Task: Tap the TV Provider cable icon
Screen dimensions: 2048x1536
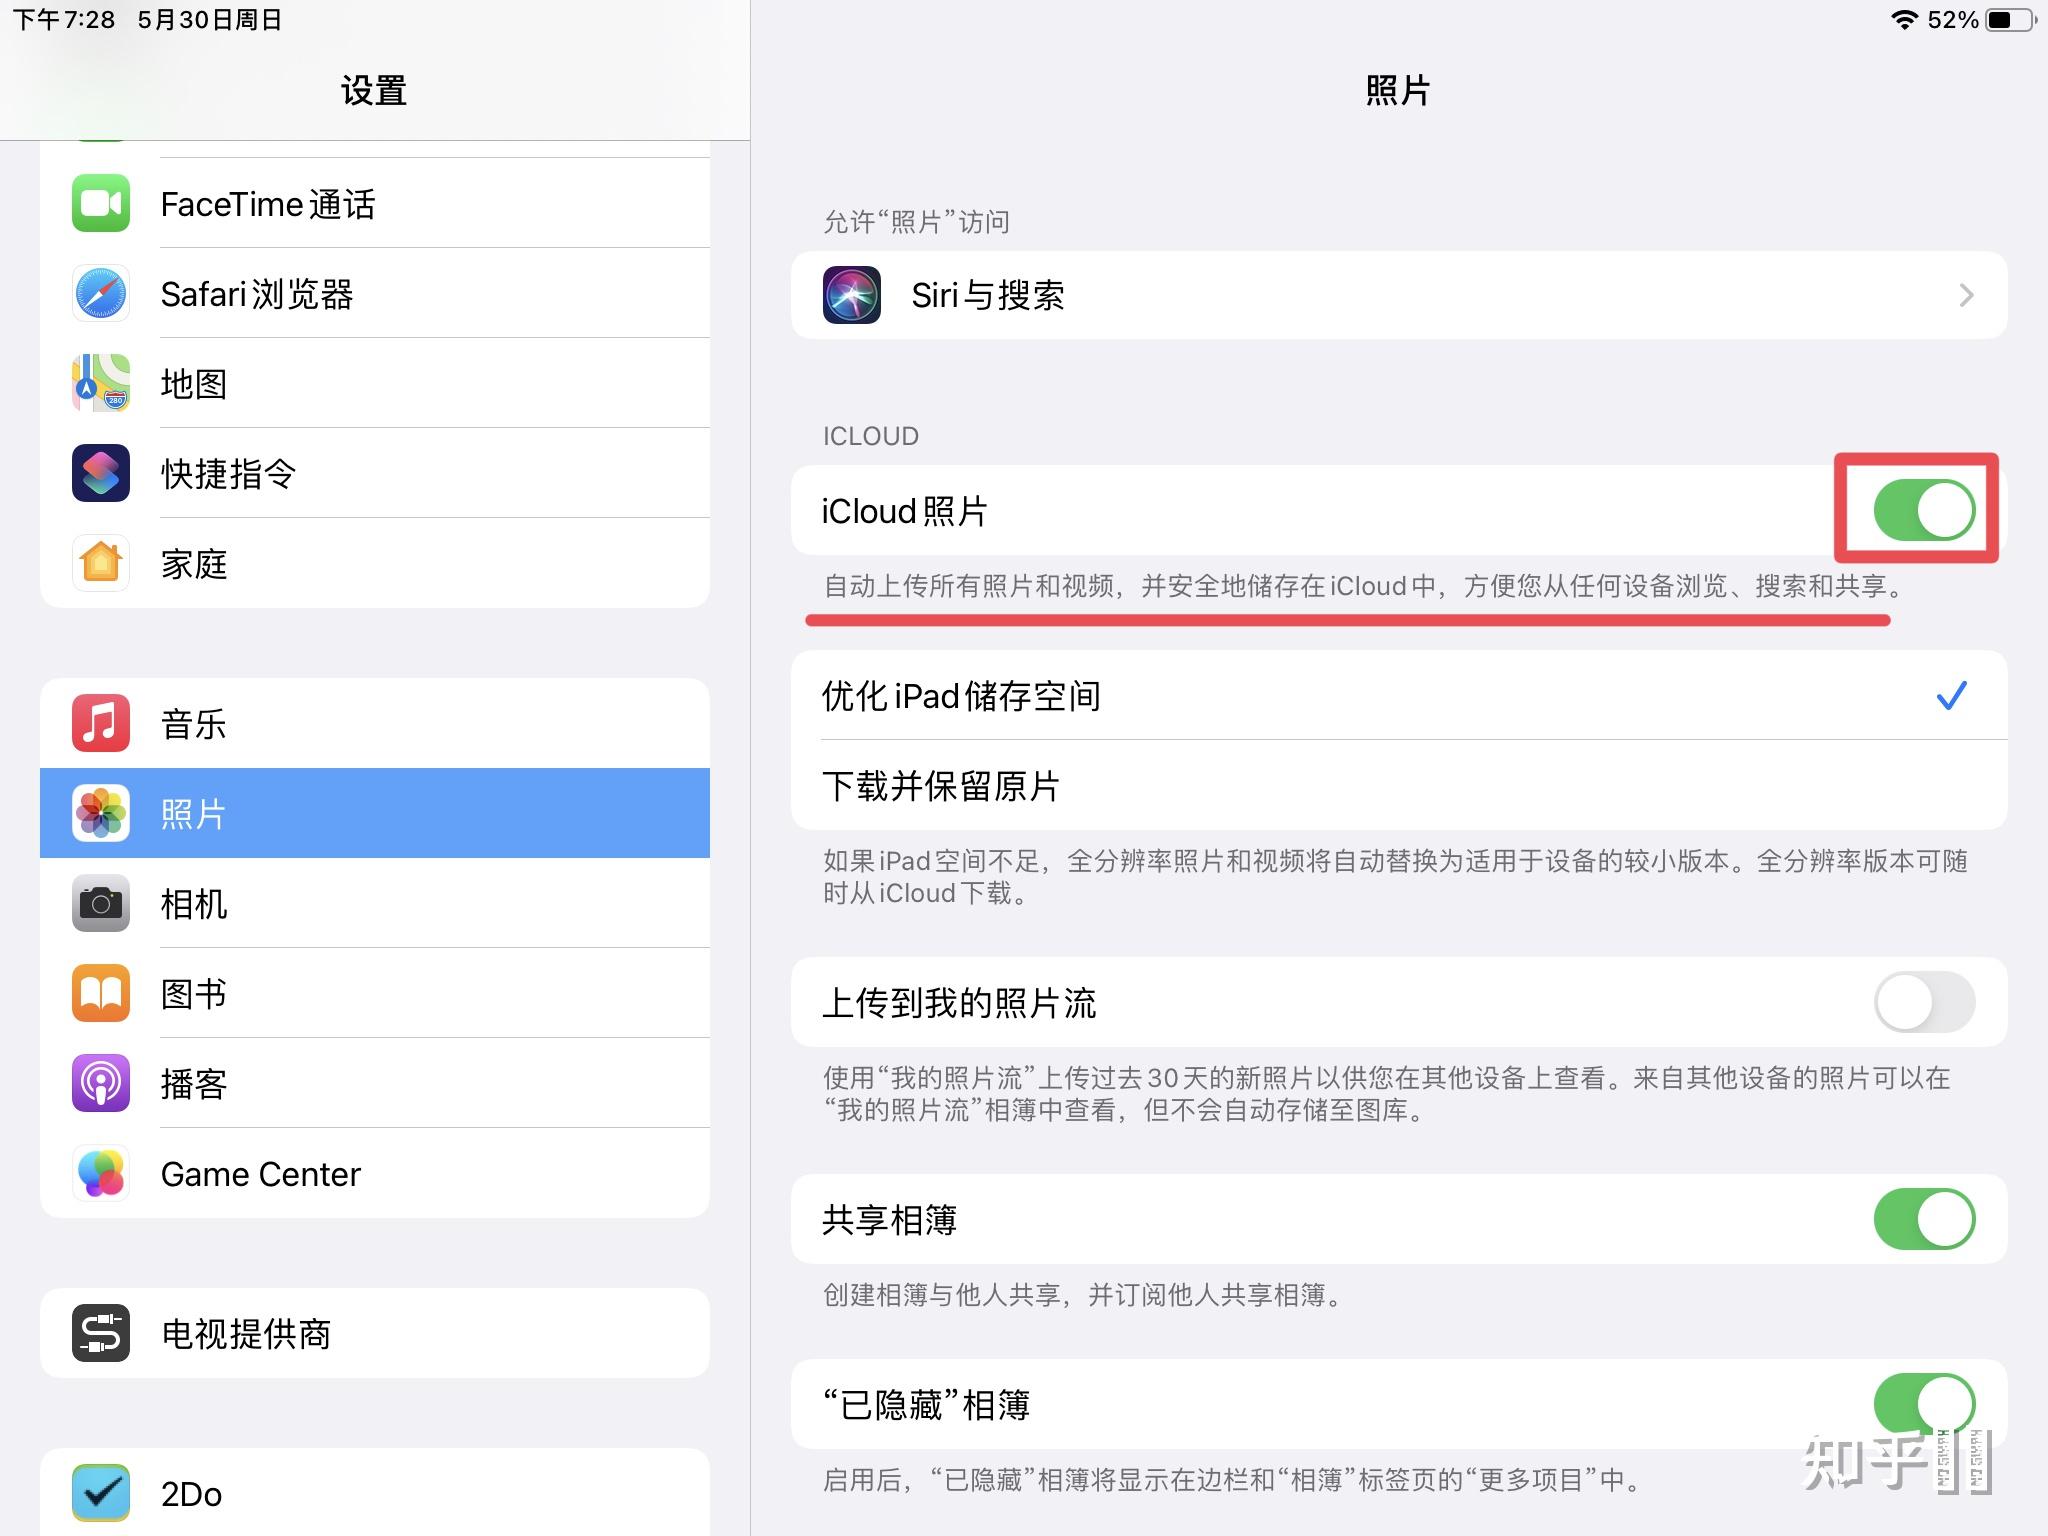Action: [101, 1333]
